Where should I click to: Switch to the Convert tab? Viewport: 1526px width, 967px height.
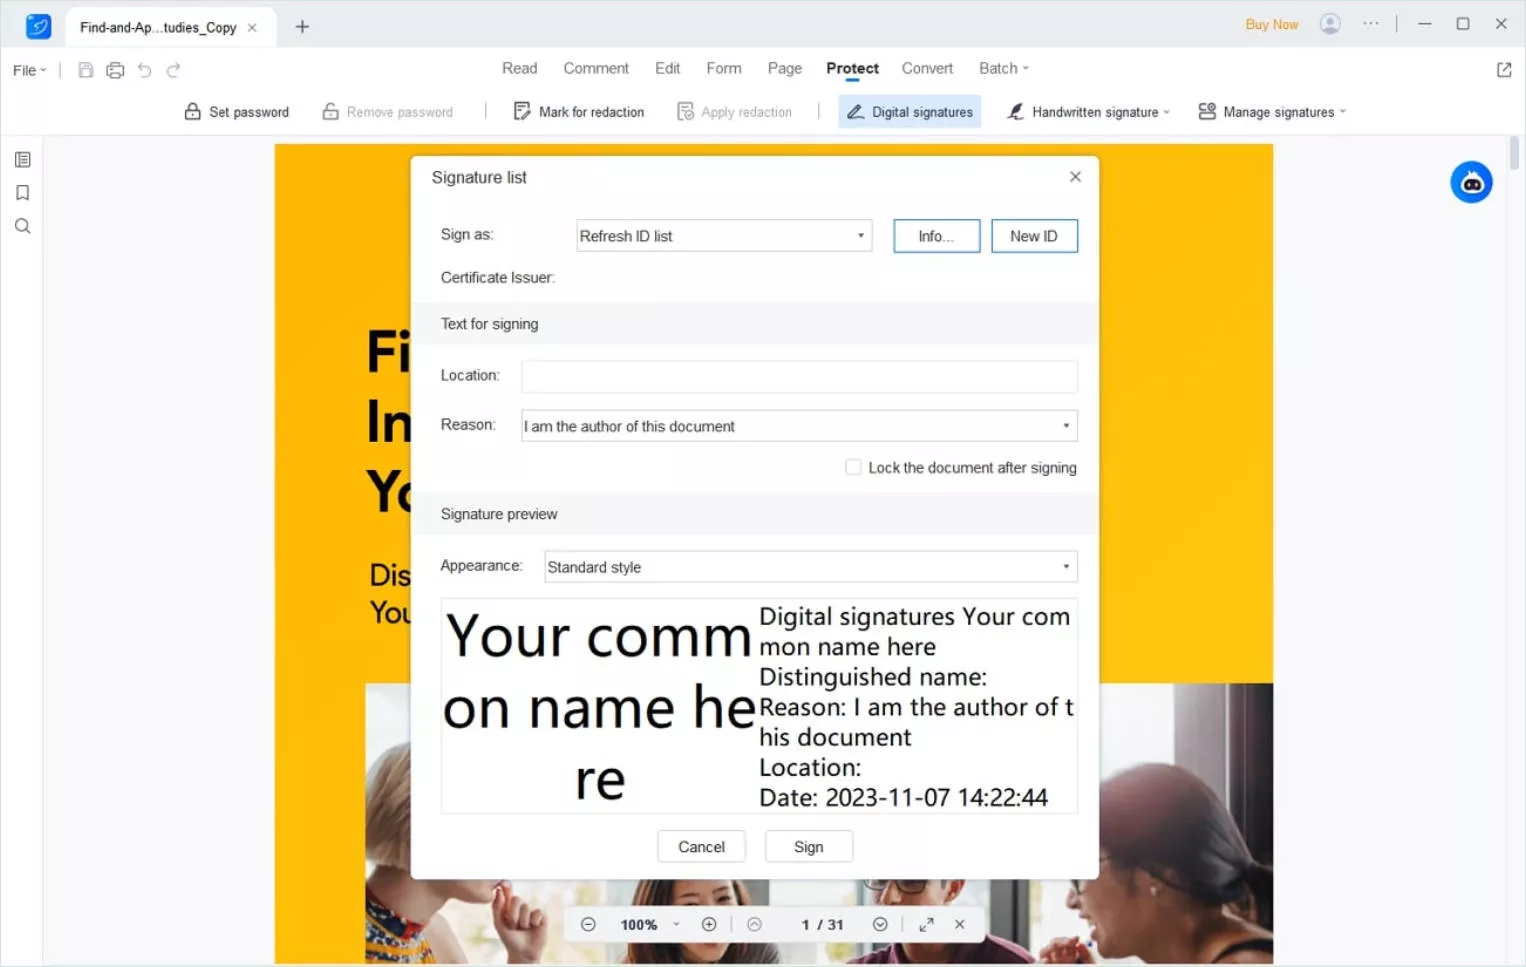pyautogui.click(x=926, y=68)
